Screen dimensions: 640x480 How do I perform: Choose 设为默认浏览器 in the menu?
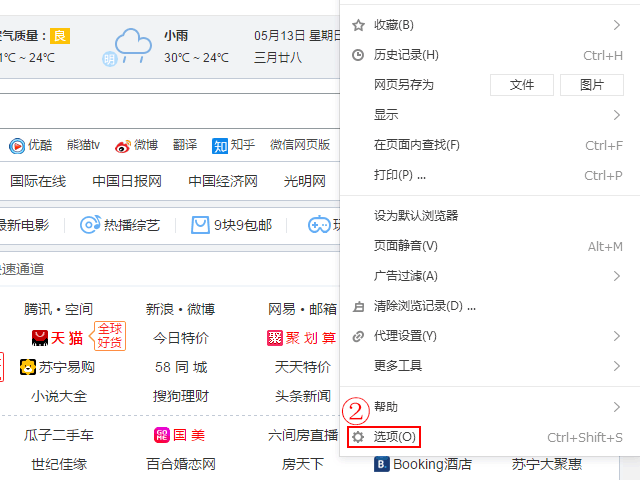(490, 216)
